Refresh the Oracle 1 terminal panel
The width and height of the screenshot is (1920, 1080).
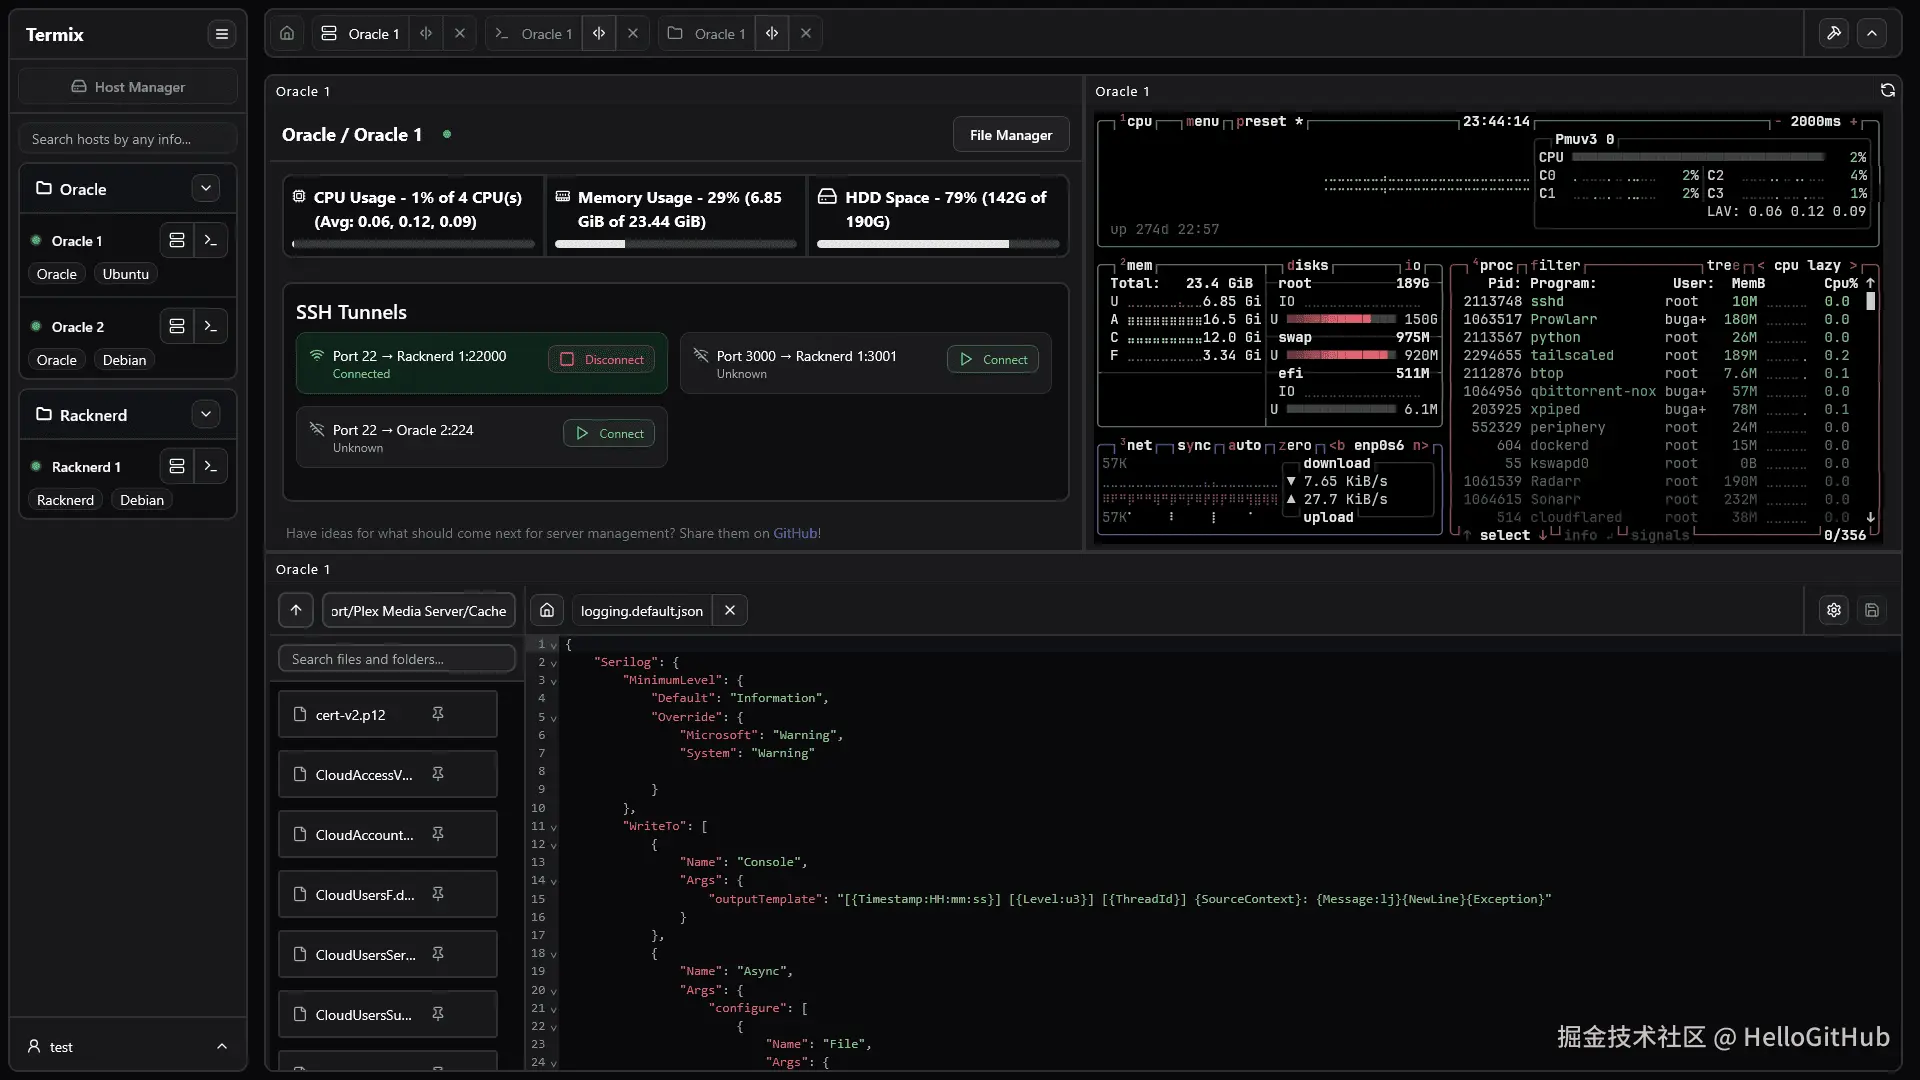point(1887,90)
